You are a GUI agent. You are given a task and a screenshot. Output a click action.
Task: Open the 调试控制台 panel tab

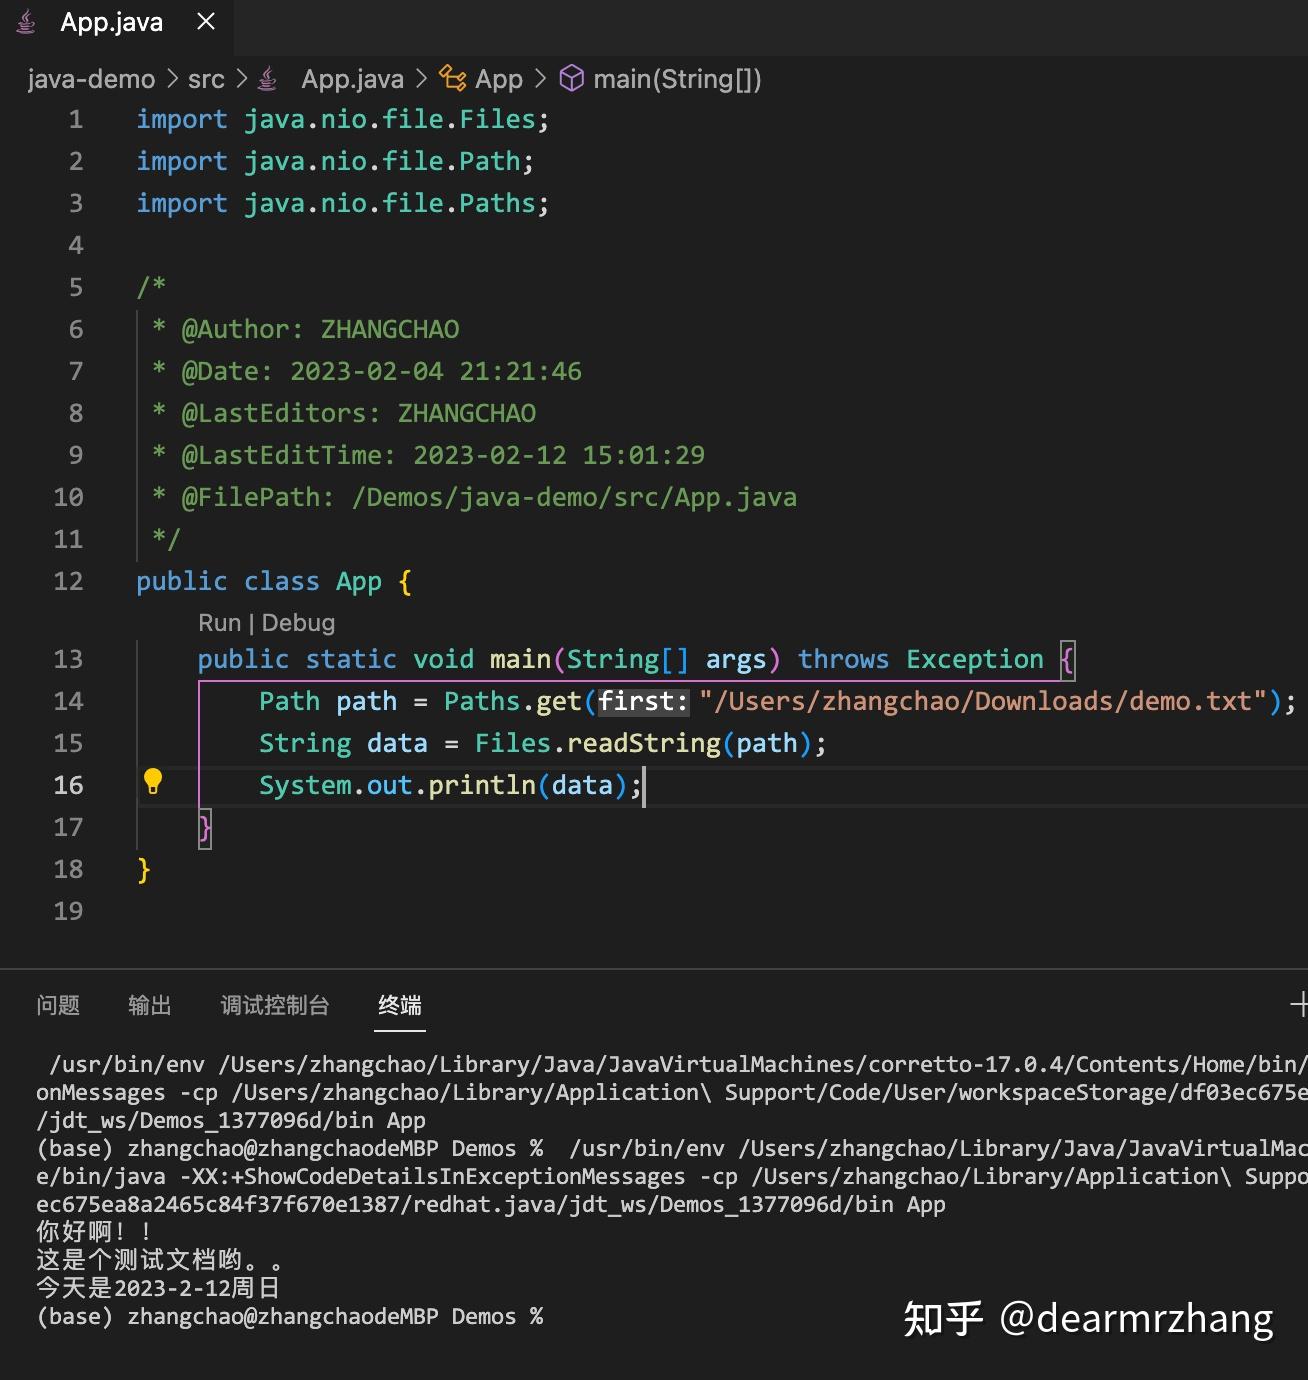[274, 1006]
